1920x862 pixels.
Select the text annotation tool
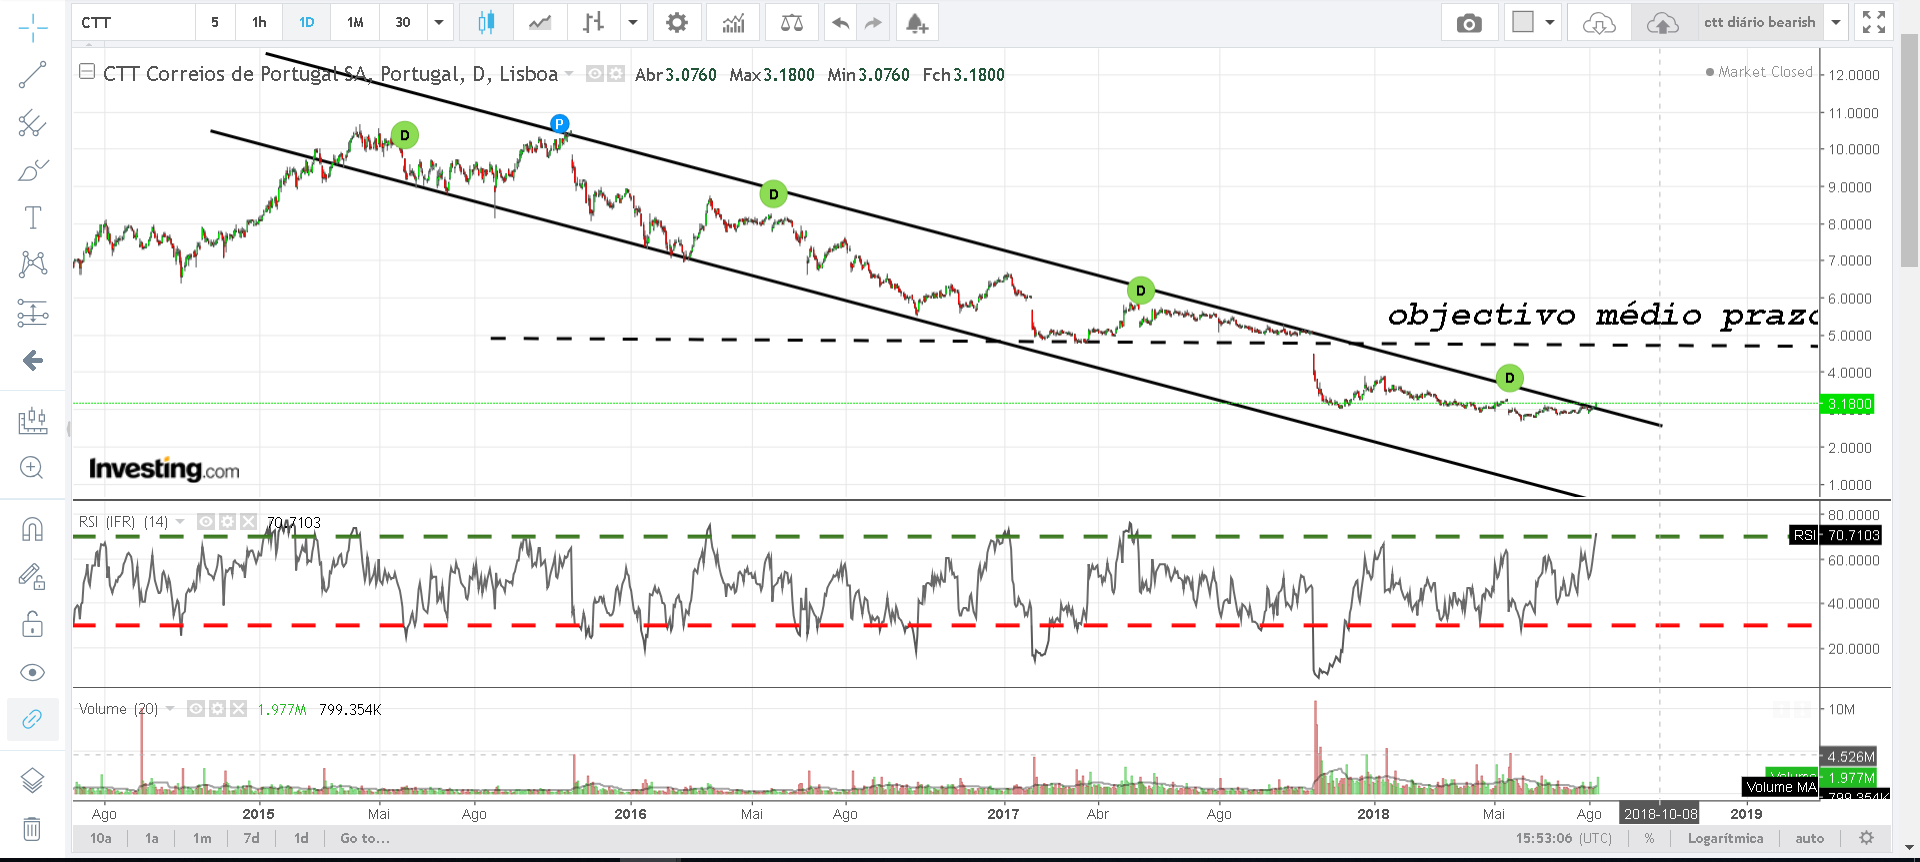pyautogui.click(x=33, y=217)
